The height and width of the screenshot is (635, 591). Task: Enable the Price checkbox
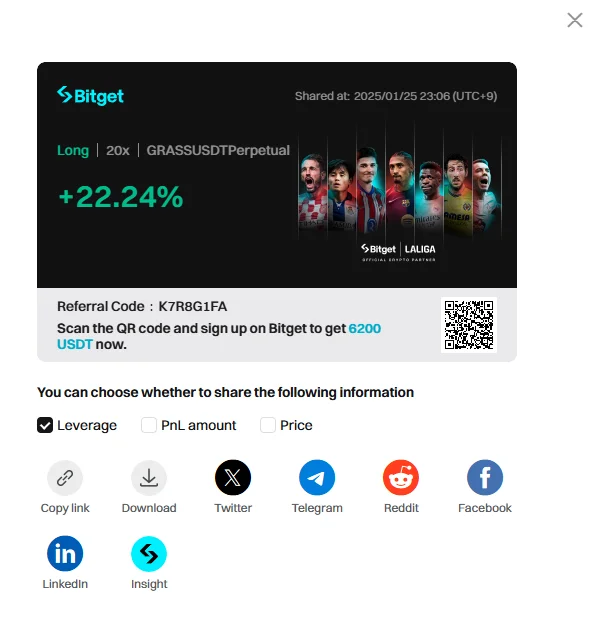(x=268, y=425)
